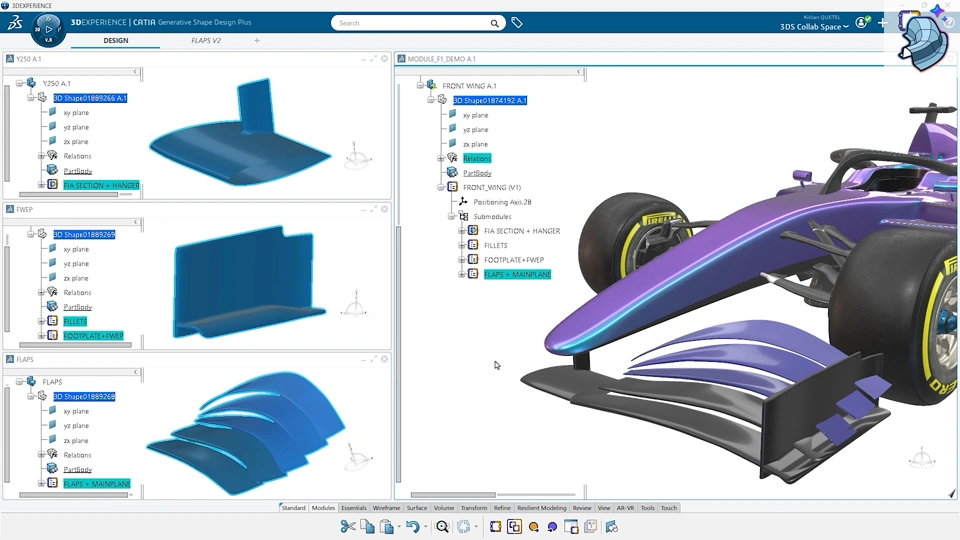
Task: Expand FOOTPLATE+FWEP node in FWEP tree
Action: [41, 336]
